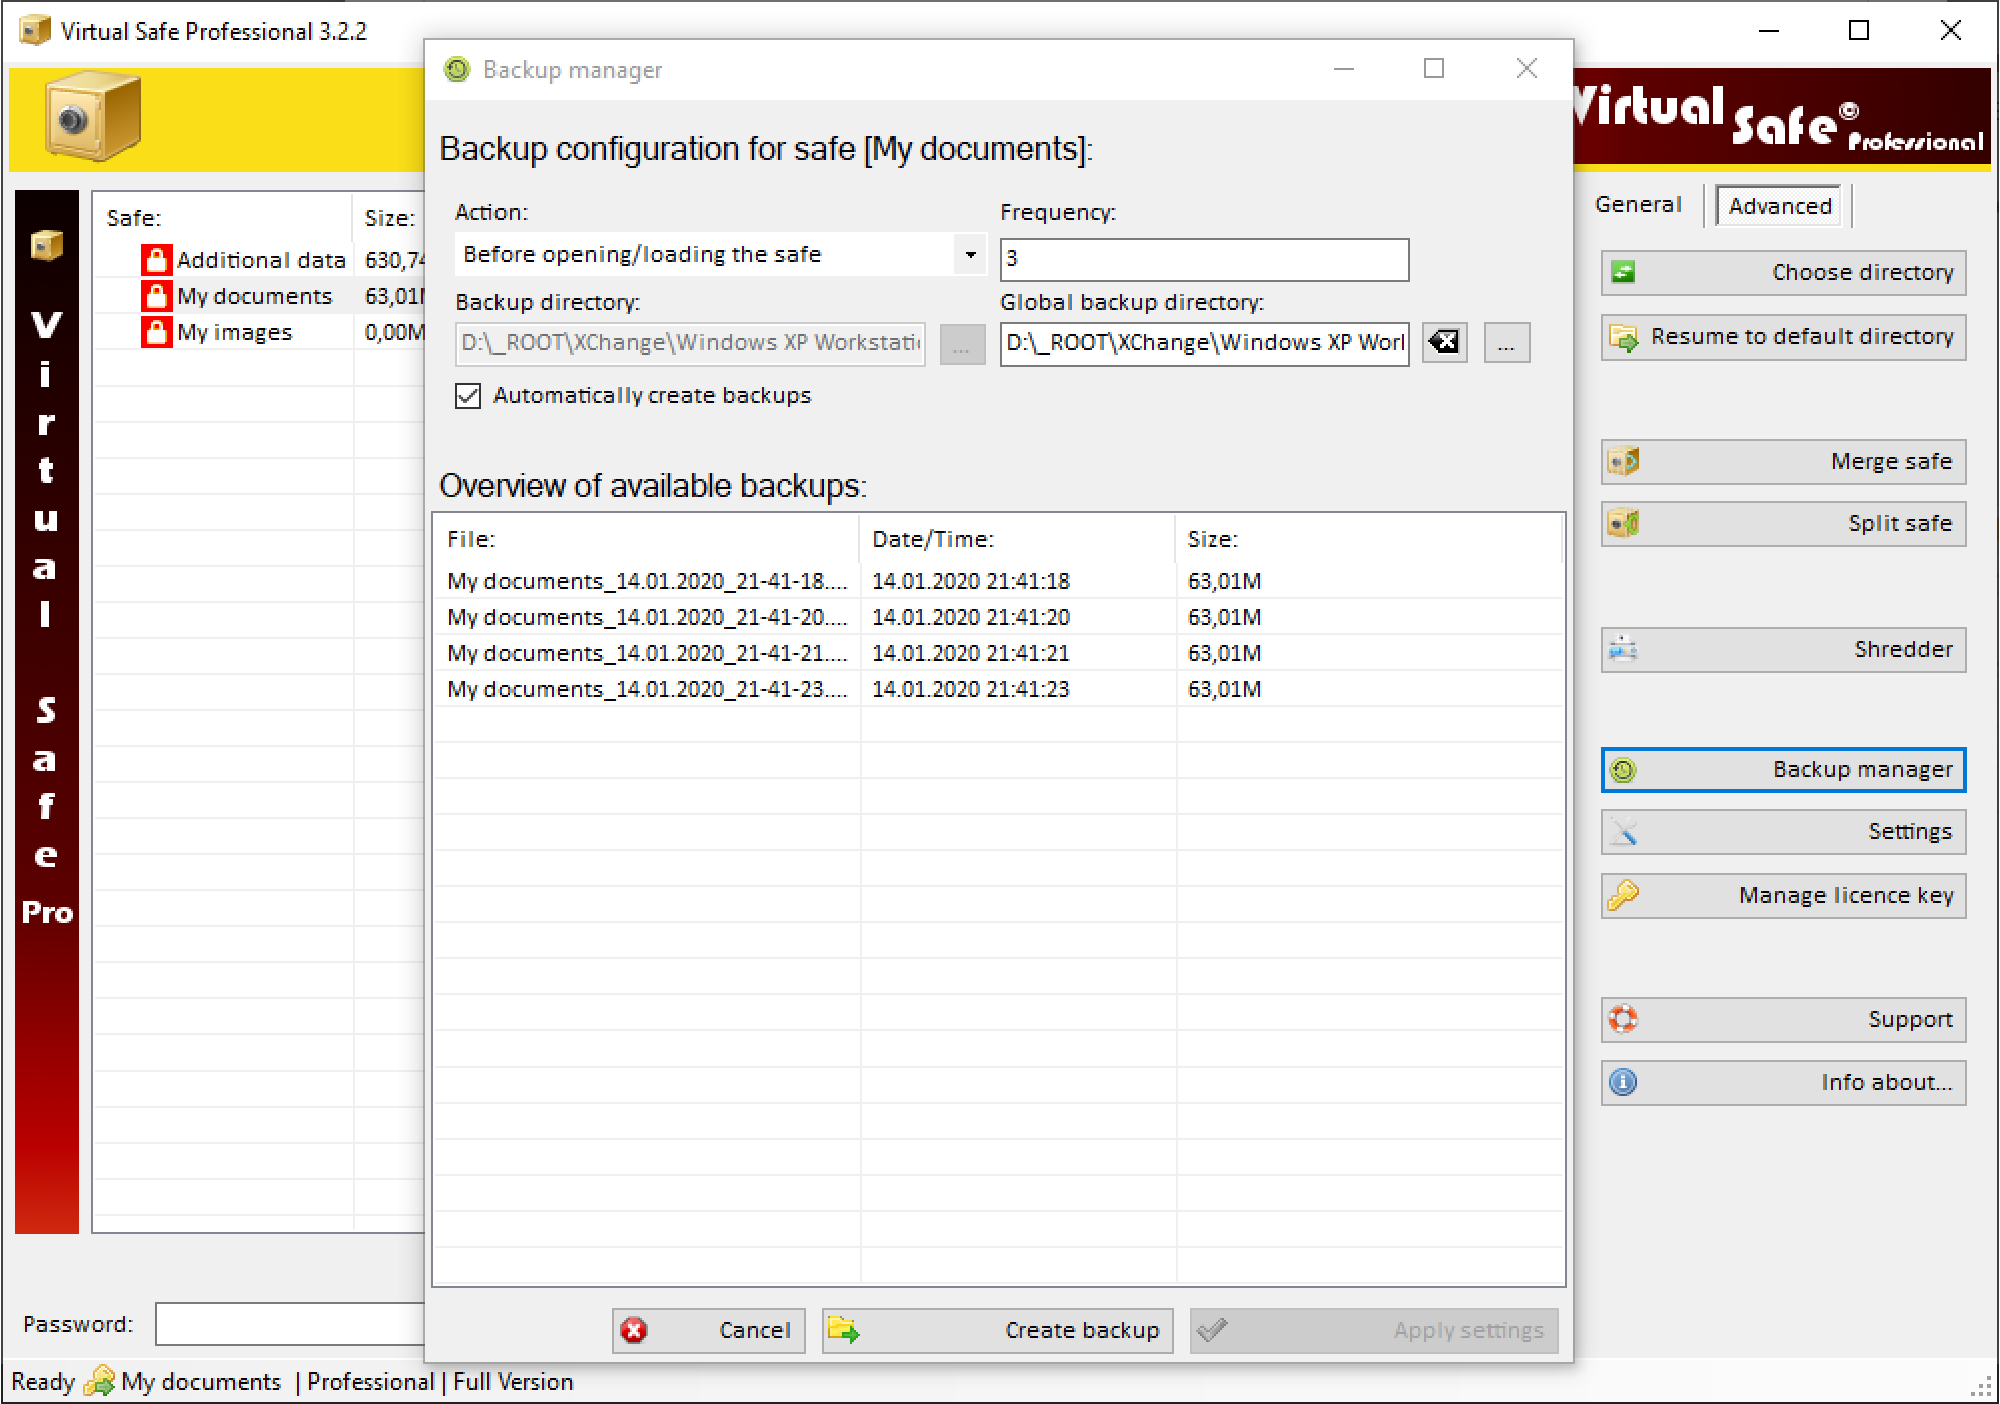Click Professional status bar text
The image size is (2000, 1404).
[x=370, y=1382]
